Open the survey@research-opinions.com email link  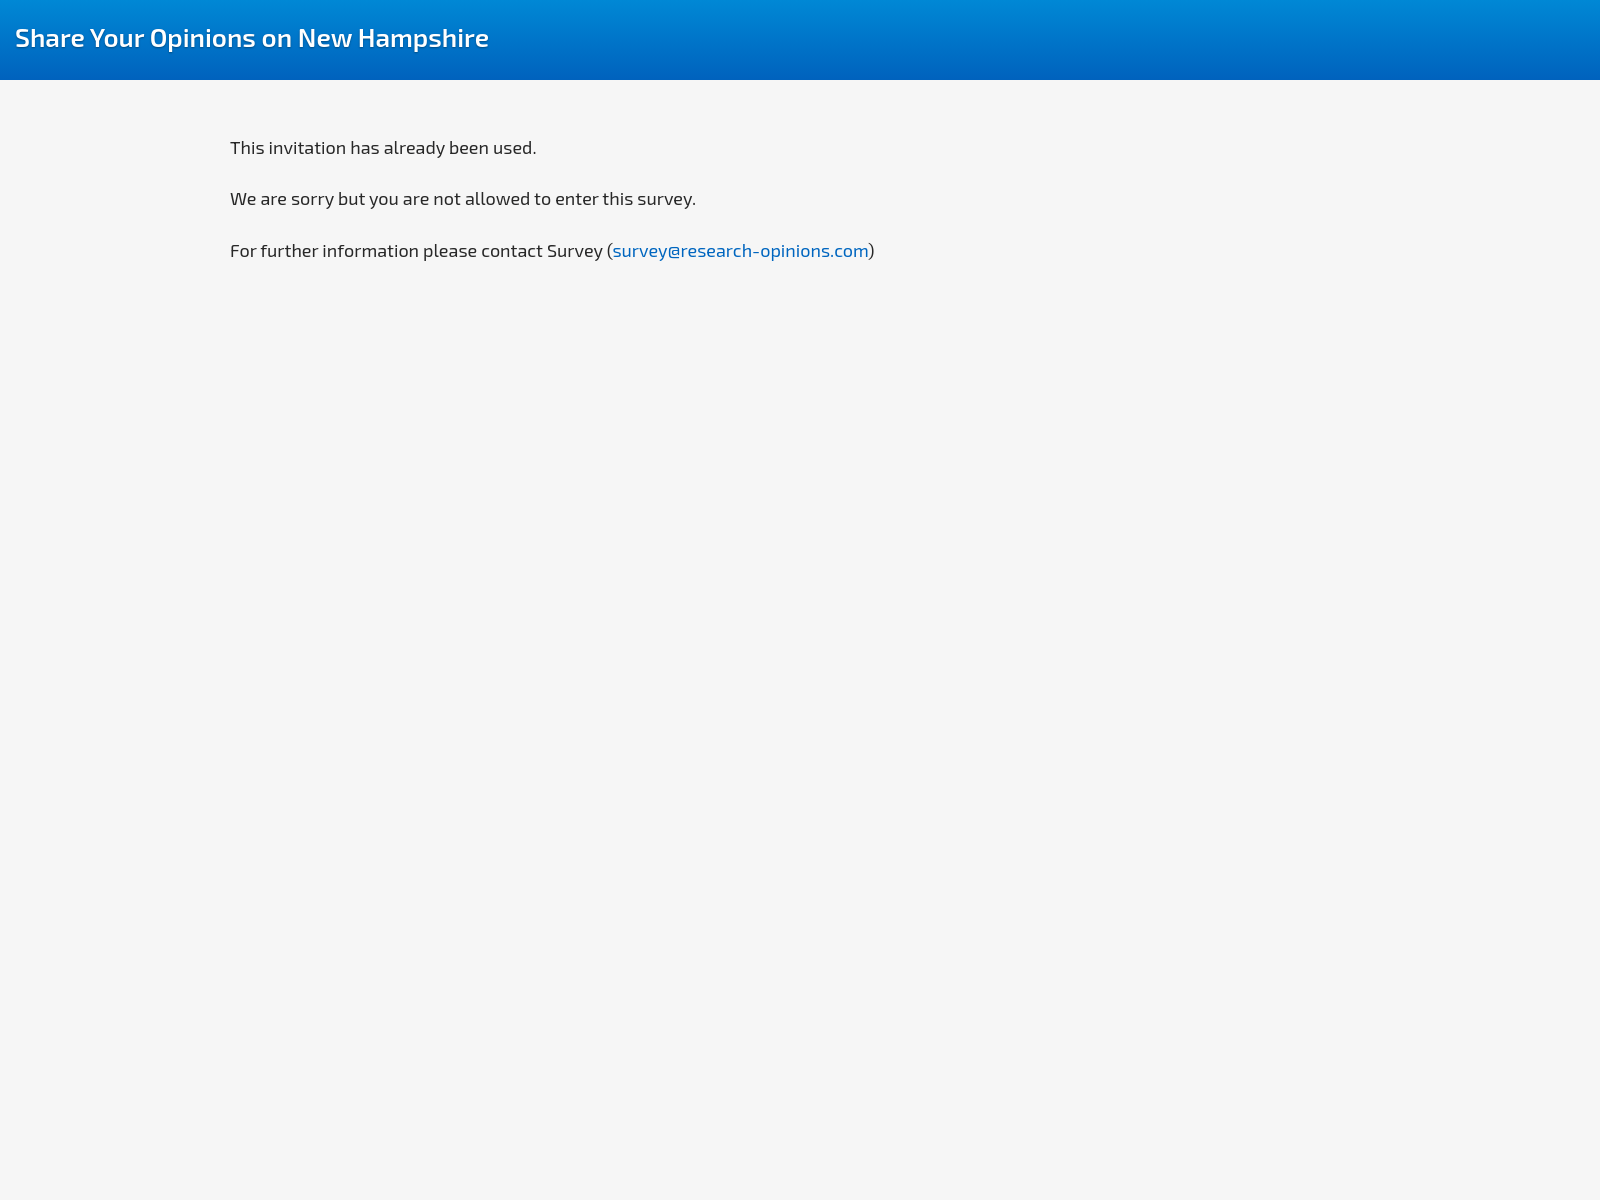click(x=740, y=251)
